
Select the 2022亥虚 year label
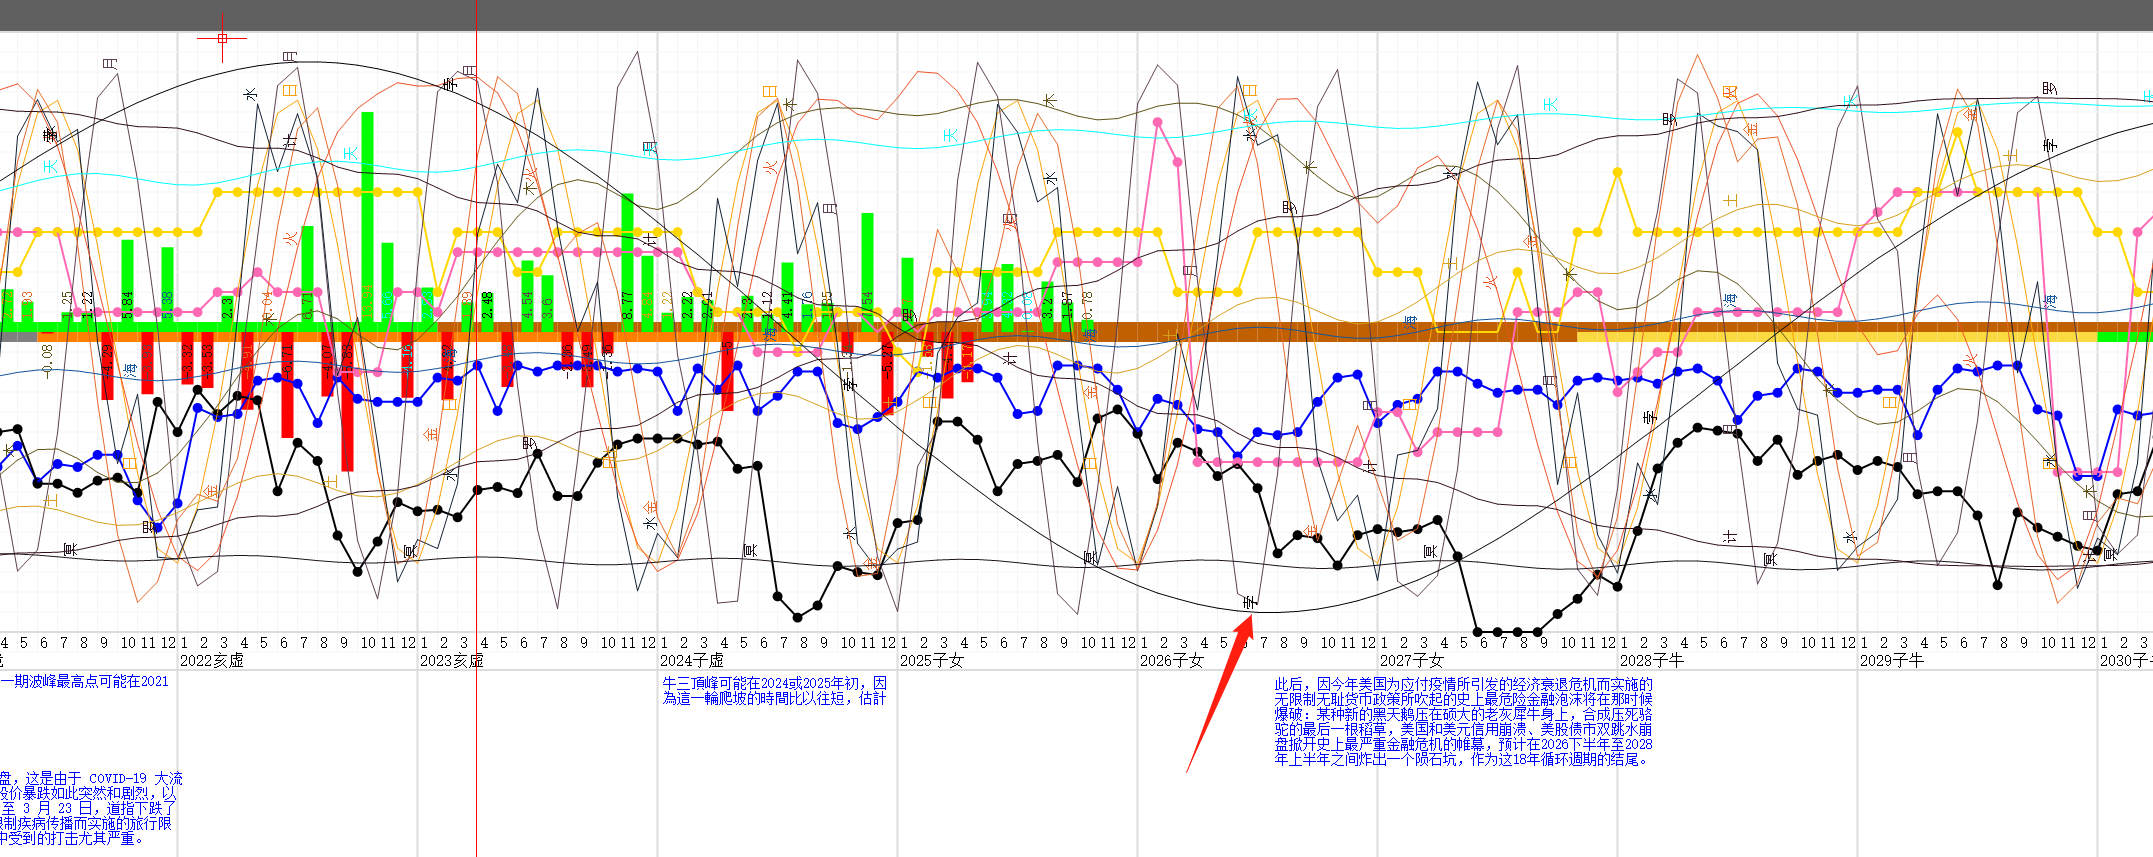(211, 660)
